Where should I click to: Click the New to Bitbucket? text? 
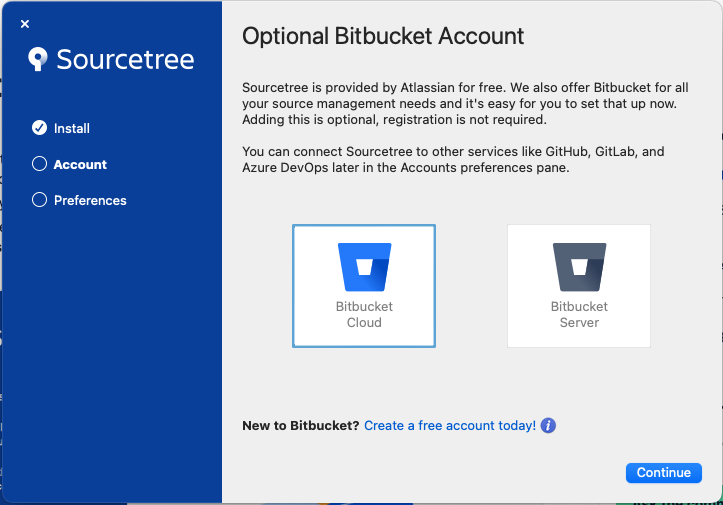pos(301,425)
